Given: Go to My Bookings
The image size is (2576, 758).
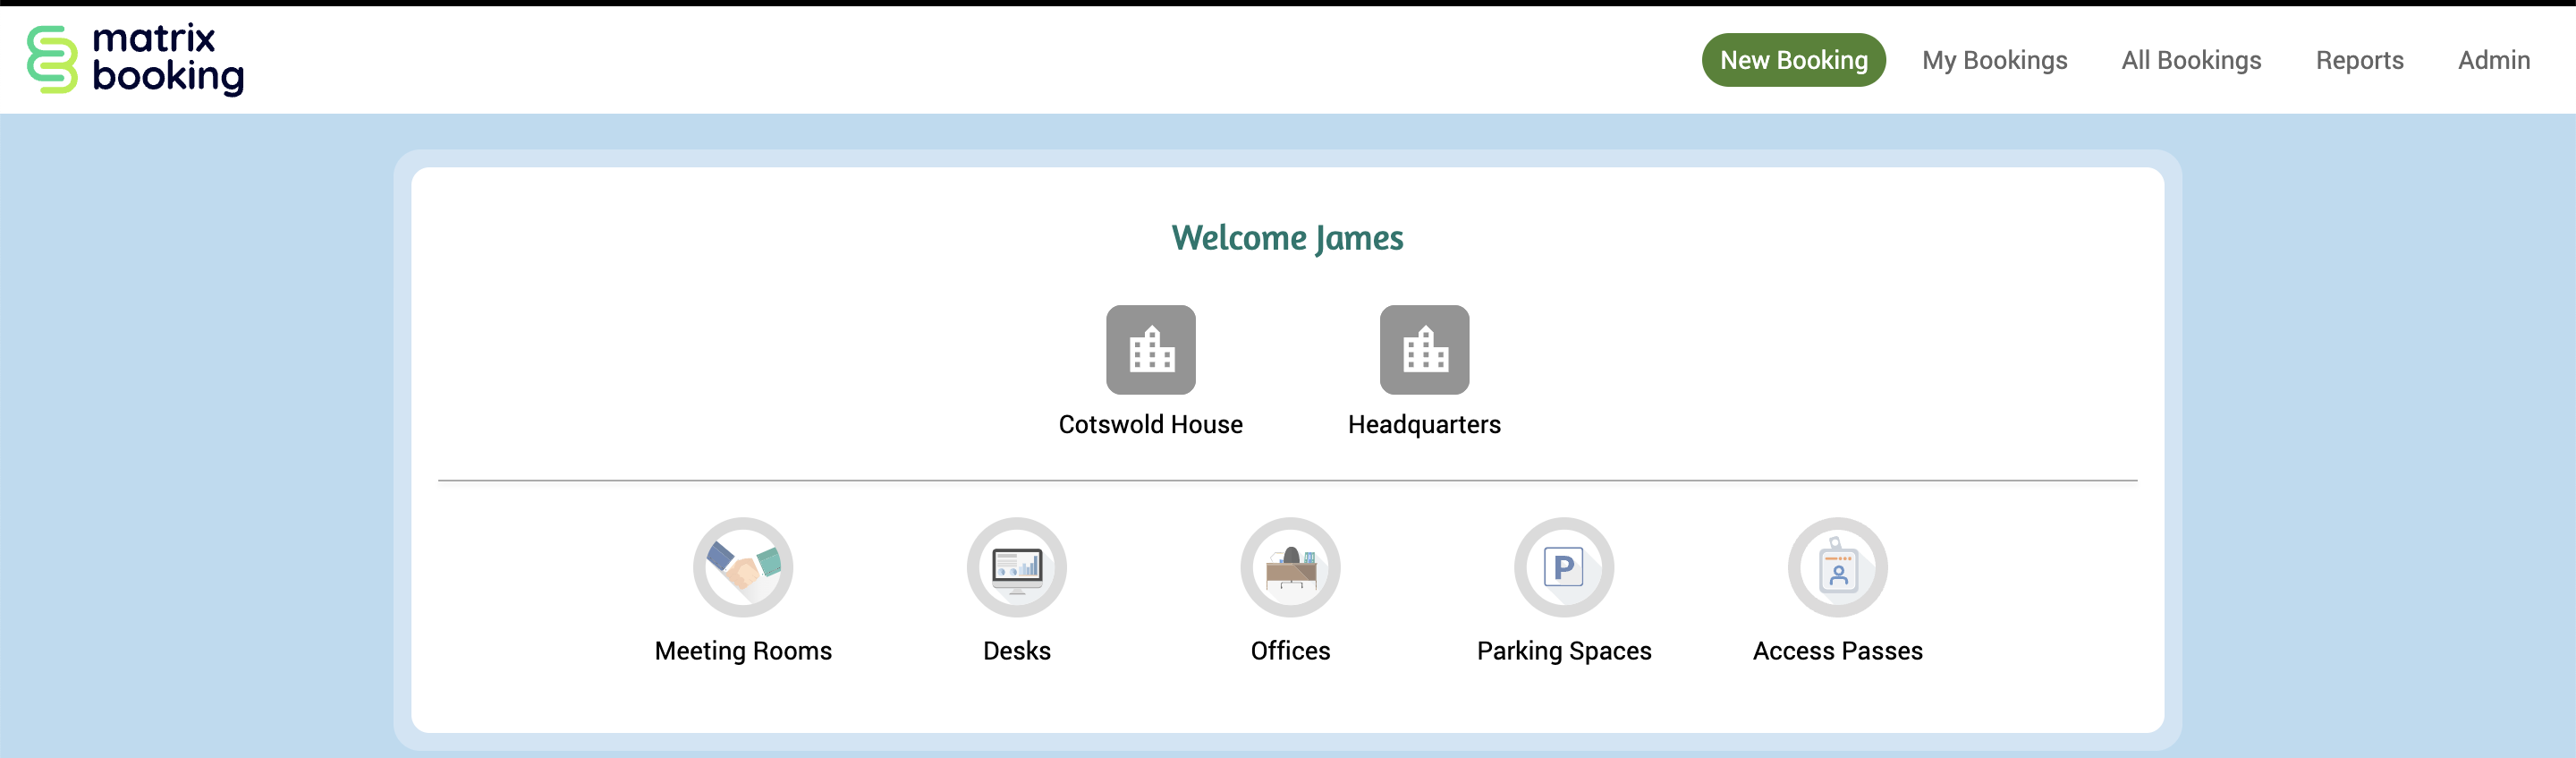Looking at the screenshot, I should point(1994,60).
